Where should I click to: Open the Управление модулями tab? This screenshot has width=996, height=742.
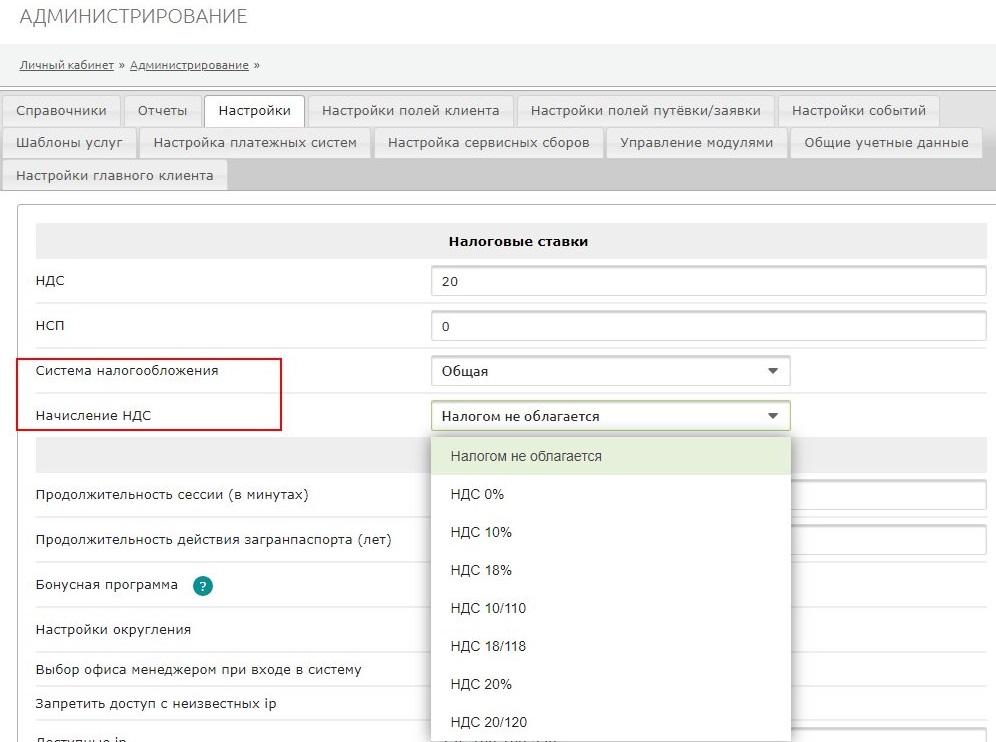[696, 143]
